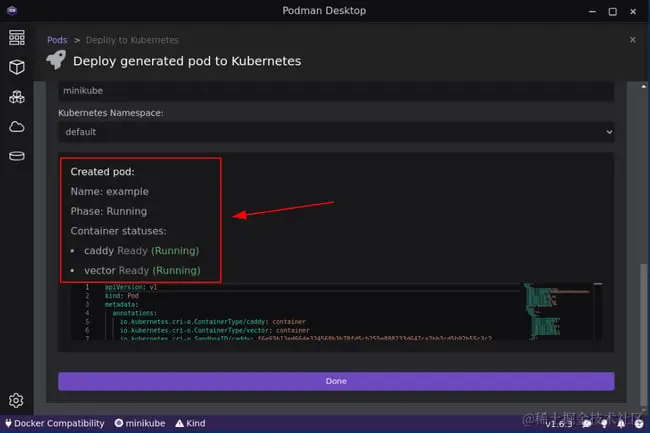
Task: Click the ContainerType/vector annotation line
Action: click(x=215, y=331)
